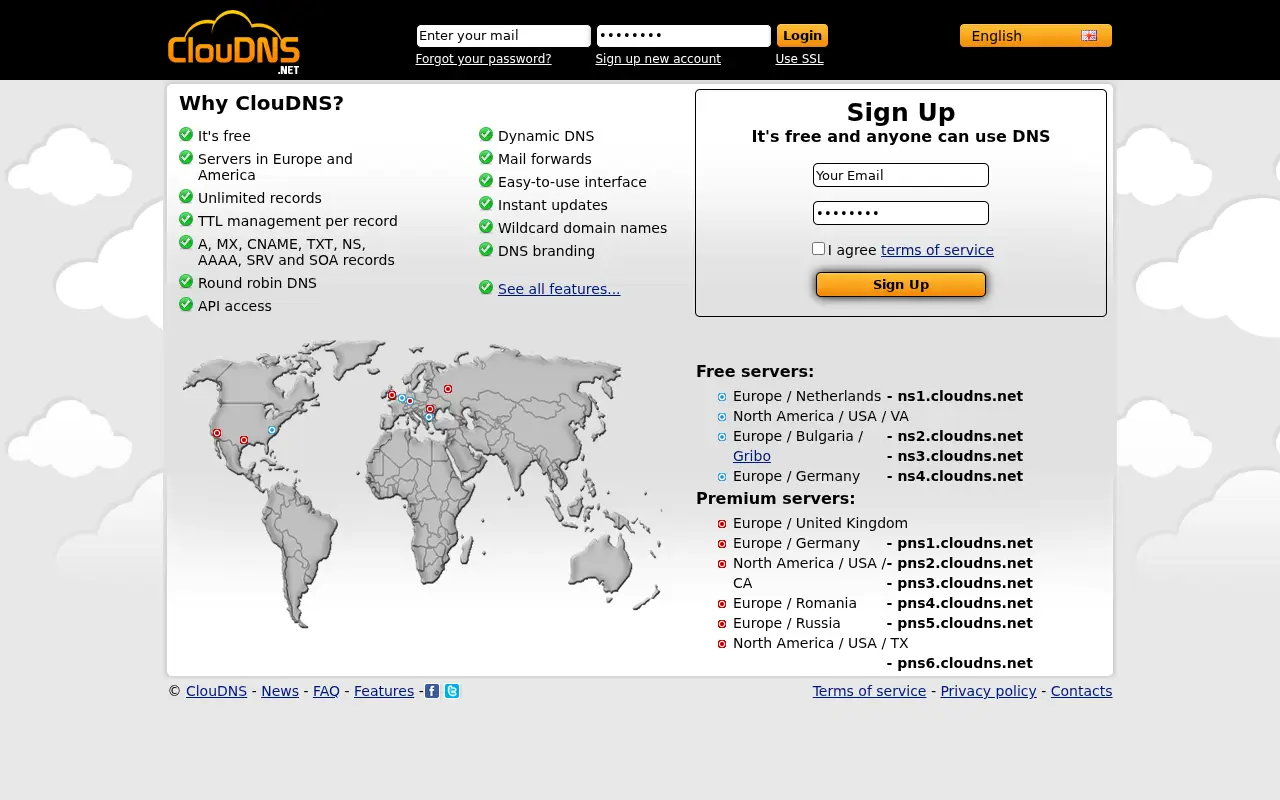This screenshot has height=800, width=1280.
Task: Open the FAQ footer link
Action: [326, 691]
